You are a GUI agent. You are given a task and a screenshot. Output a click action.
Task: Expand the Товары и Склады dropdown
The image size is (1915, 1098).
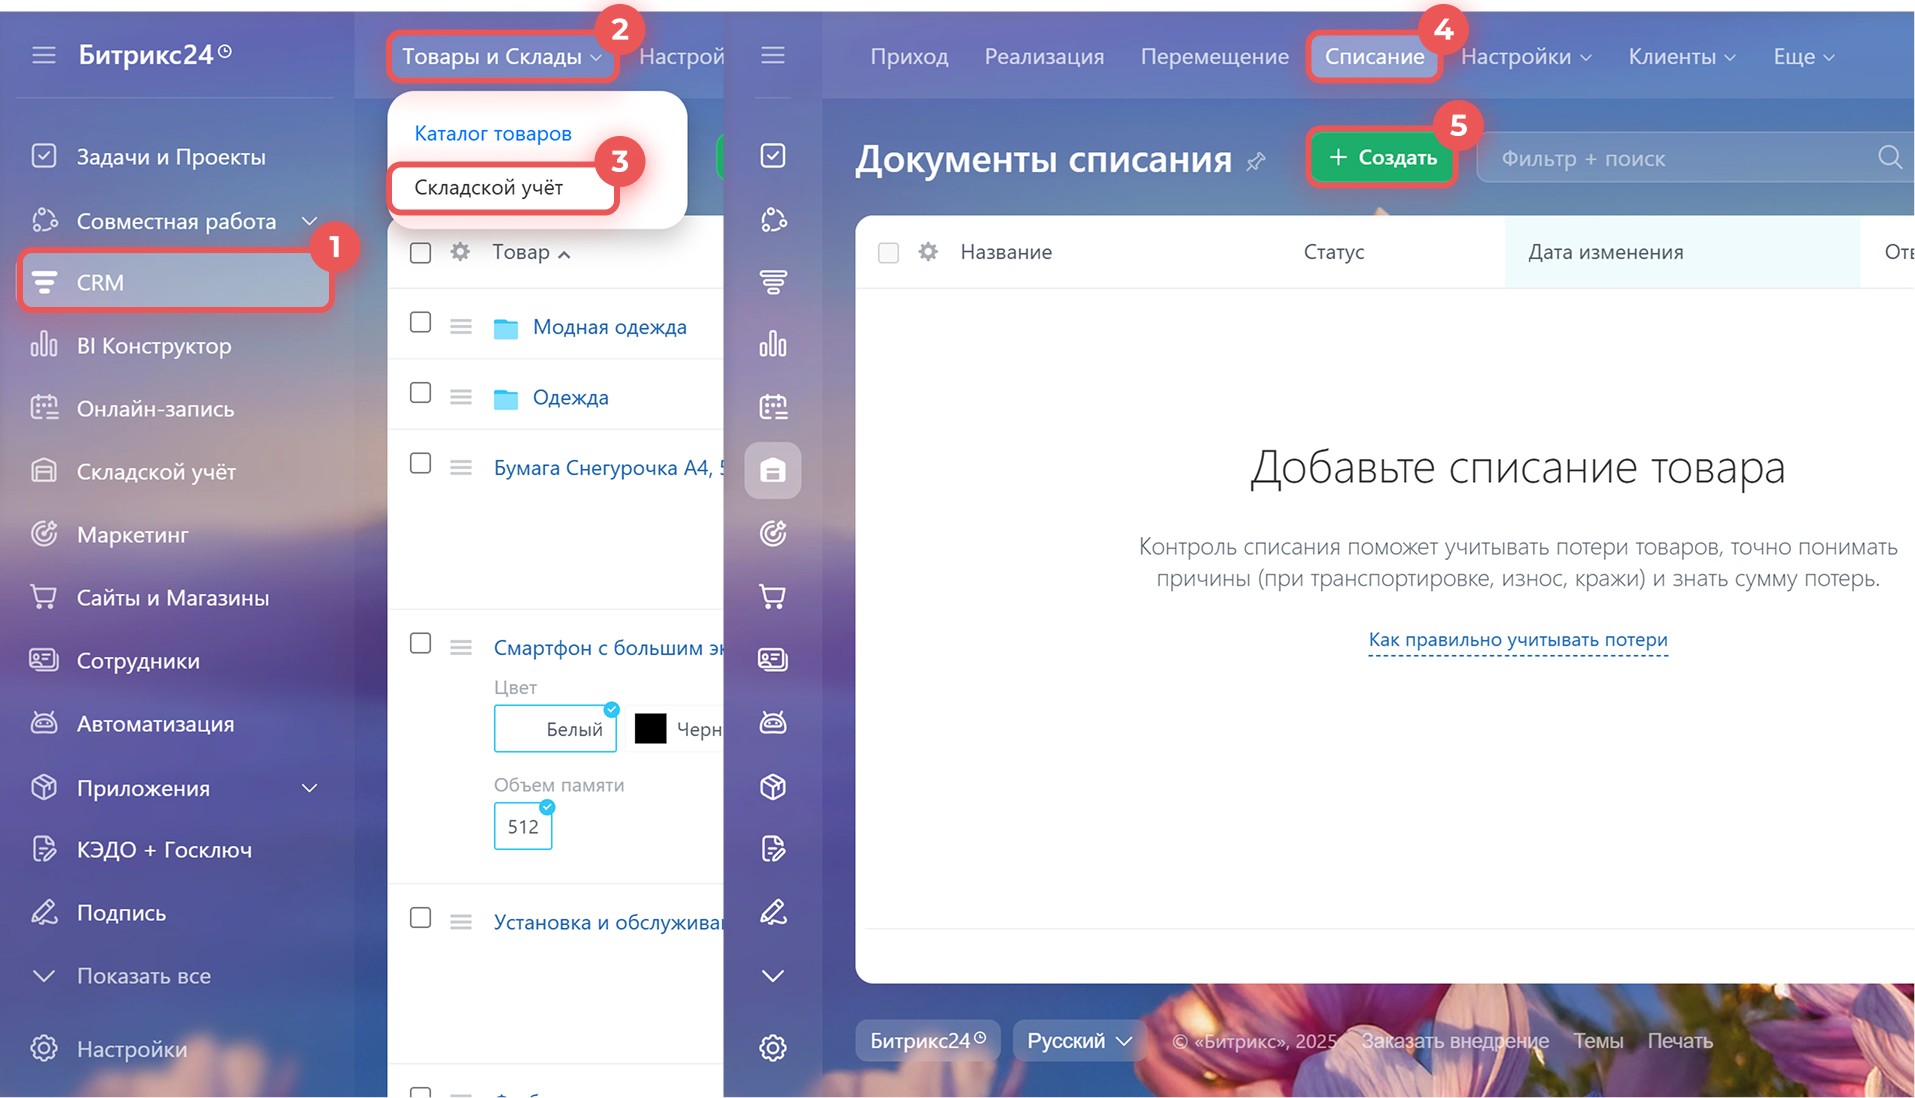[502, 56]
